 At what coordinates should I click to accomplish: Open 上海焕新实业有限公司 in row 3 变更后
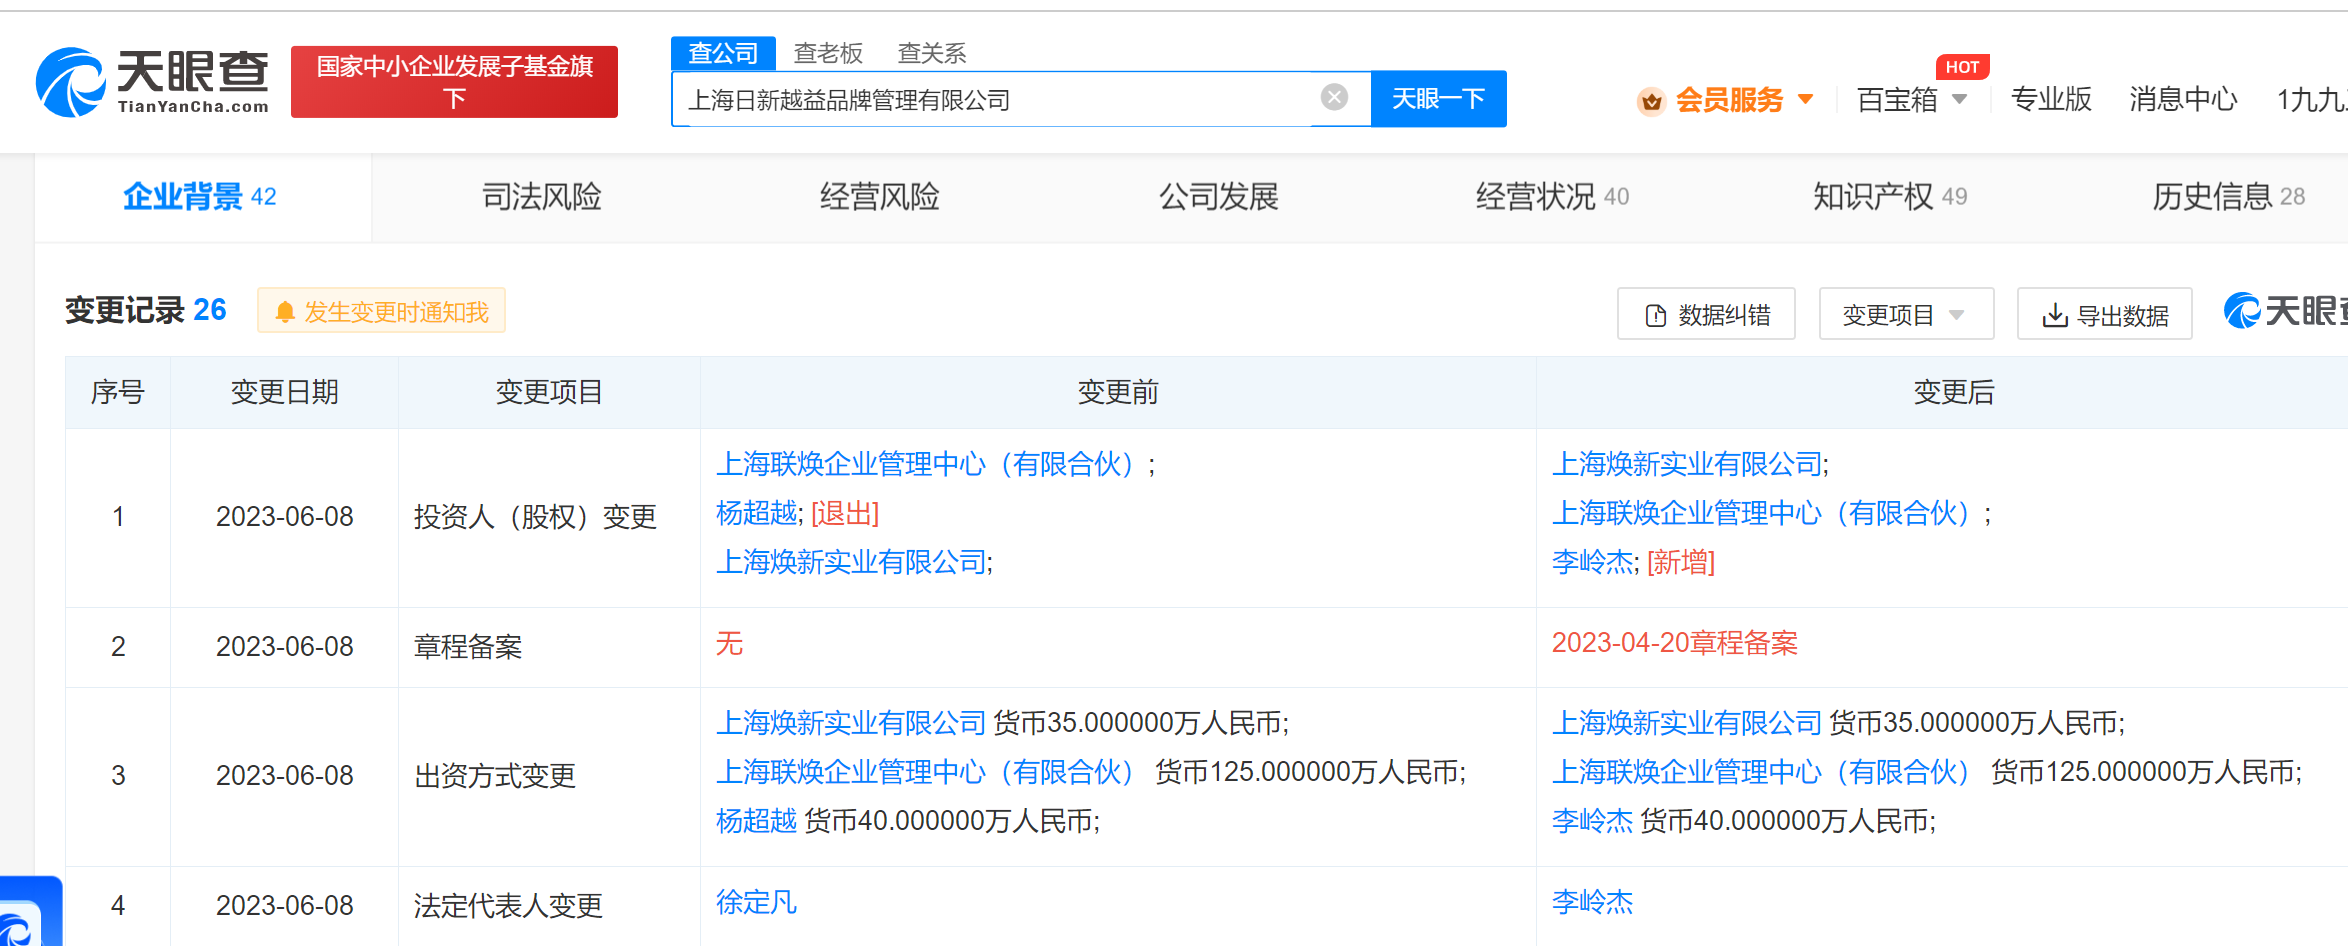point(1687,723)
